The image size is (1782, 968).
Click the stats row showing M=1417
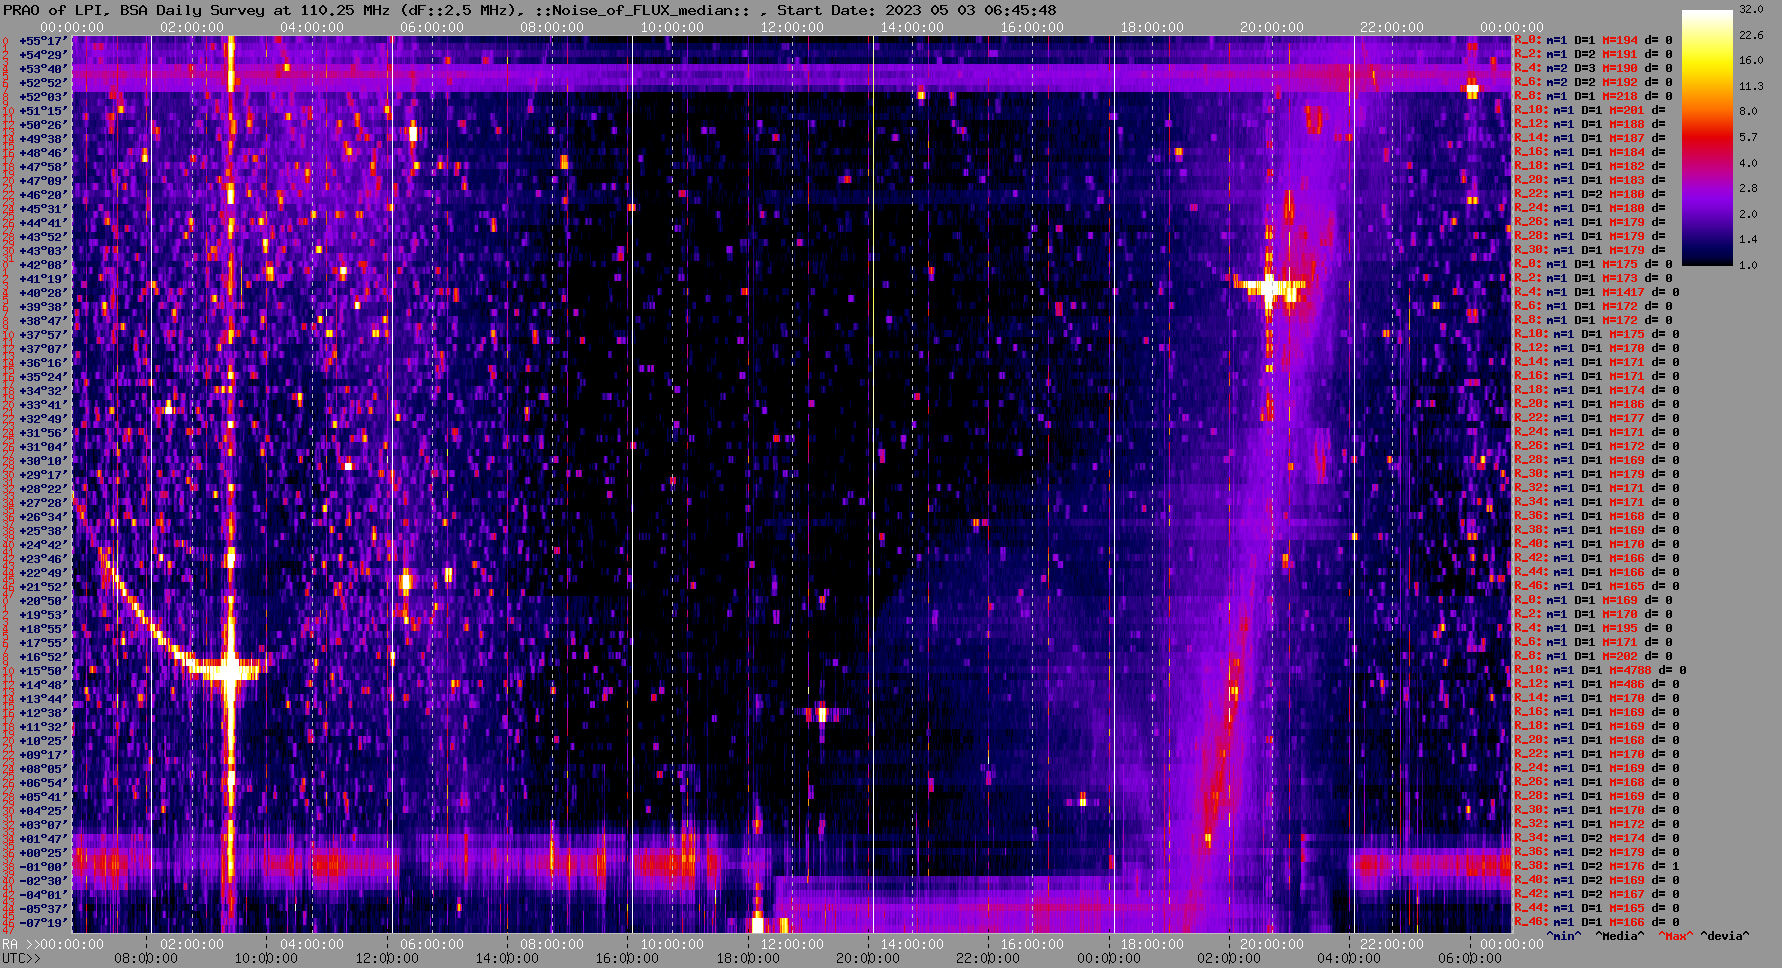(1596, 292)
